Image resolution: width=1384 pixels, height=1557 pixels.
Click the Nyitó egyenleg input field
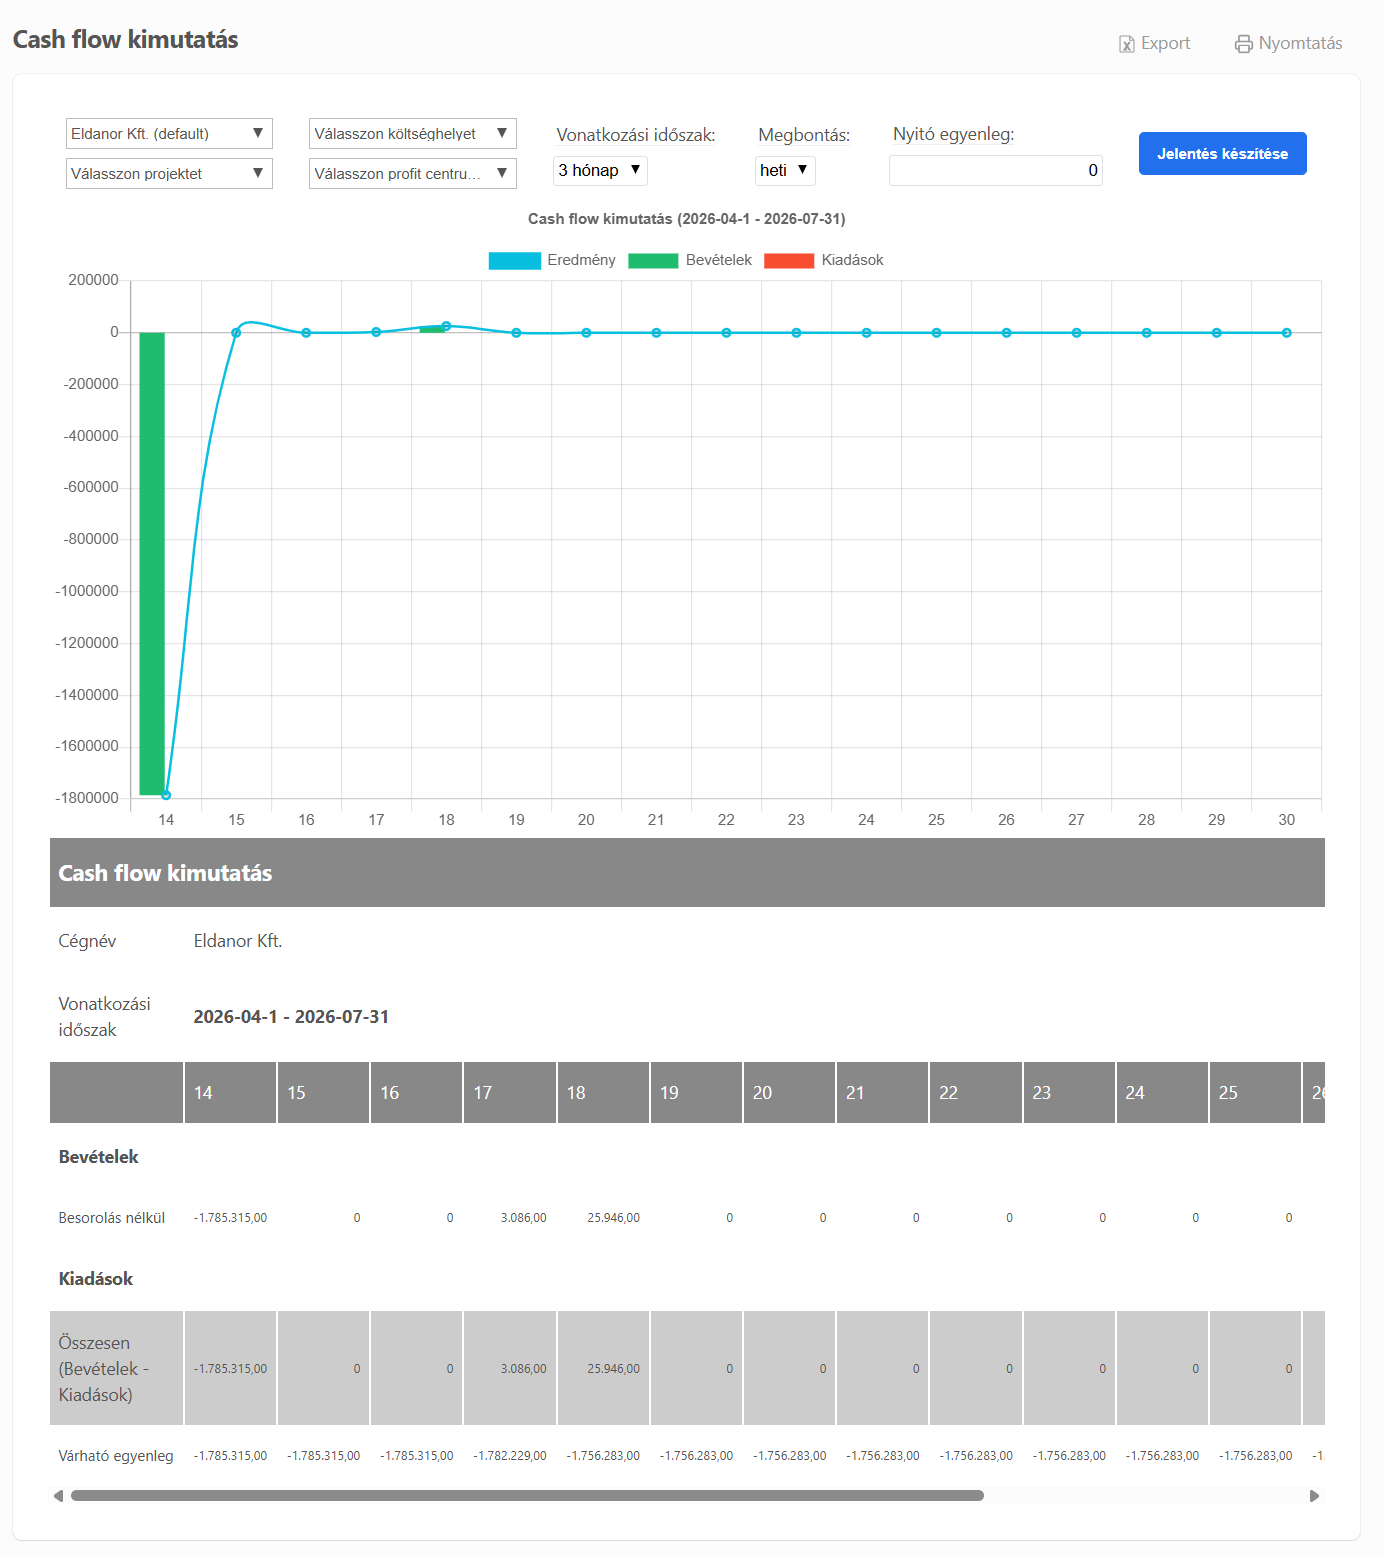coord(995,171)
